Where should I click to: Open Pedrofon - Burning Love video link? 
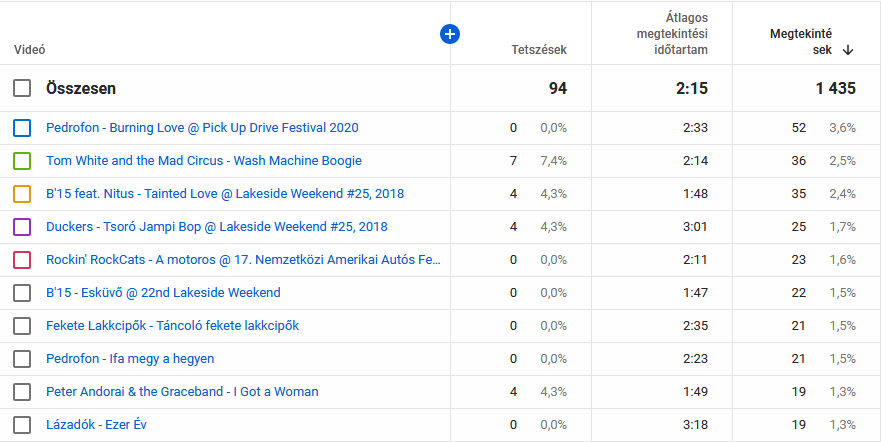tap(202, 128)
